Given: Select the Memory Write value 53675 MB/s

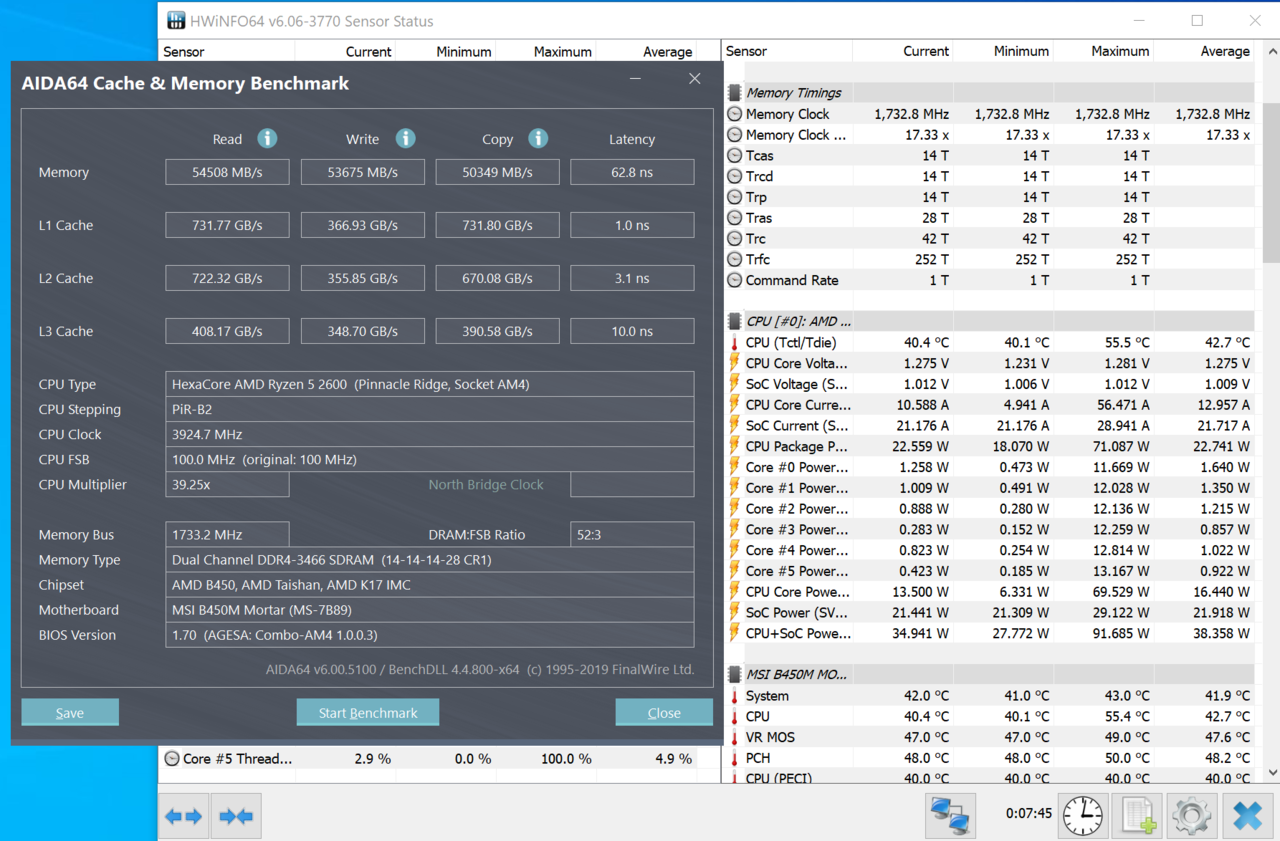Looking at the screenshot, I should pyautogui.click(x=362, y=172).
